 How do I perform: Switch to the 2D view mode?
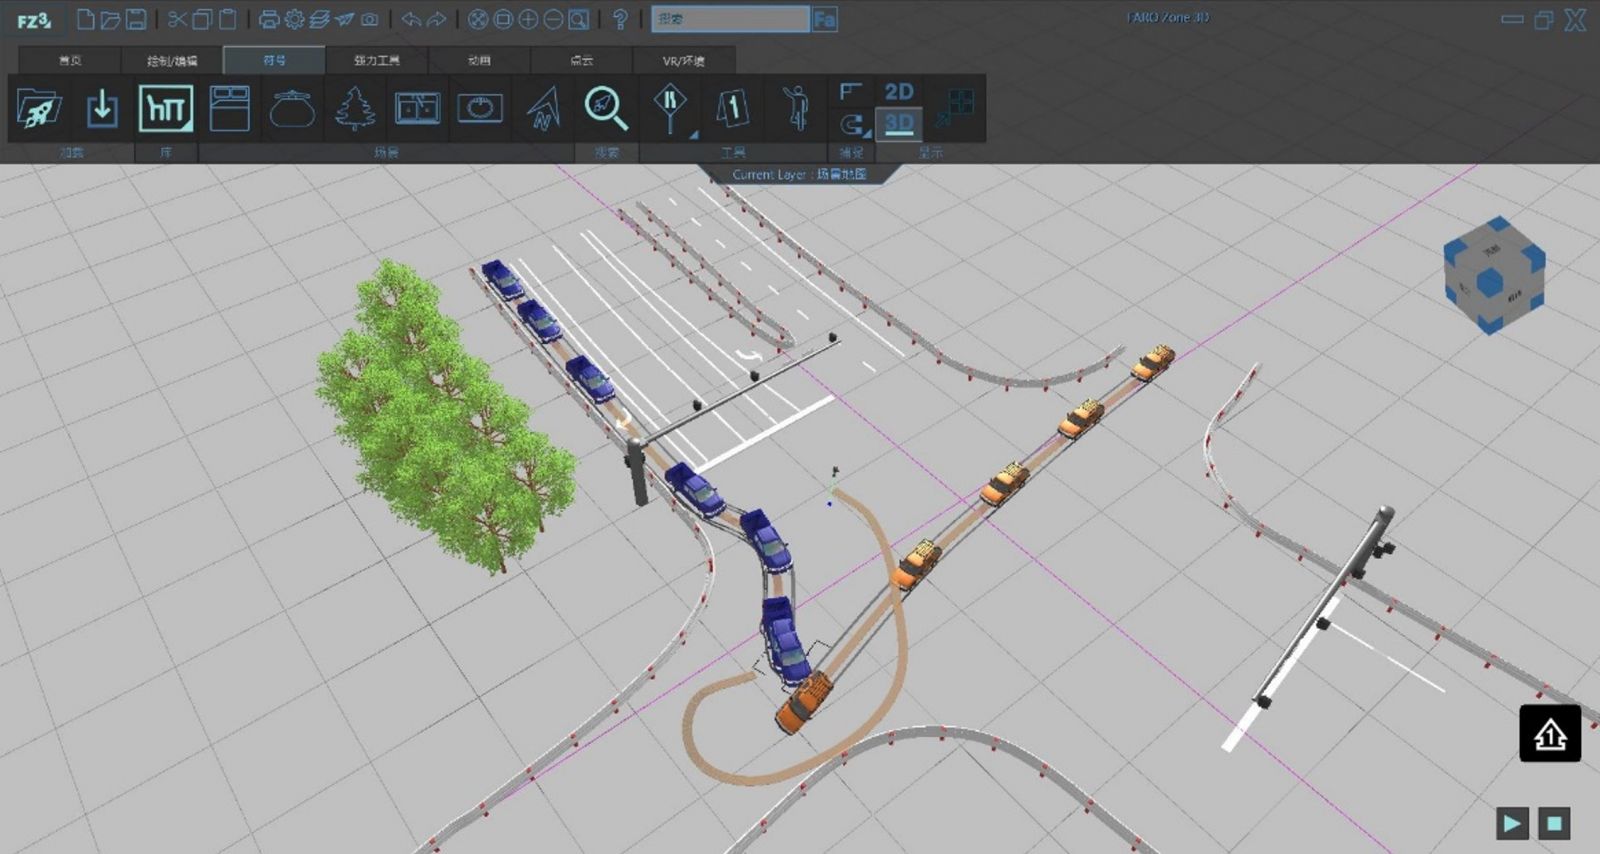[x=899, y=92]
